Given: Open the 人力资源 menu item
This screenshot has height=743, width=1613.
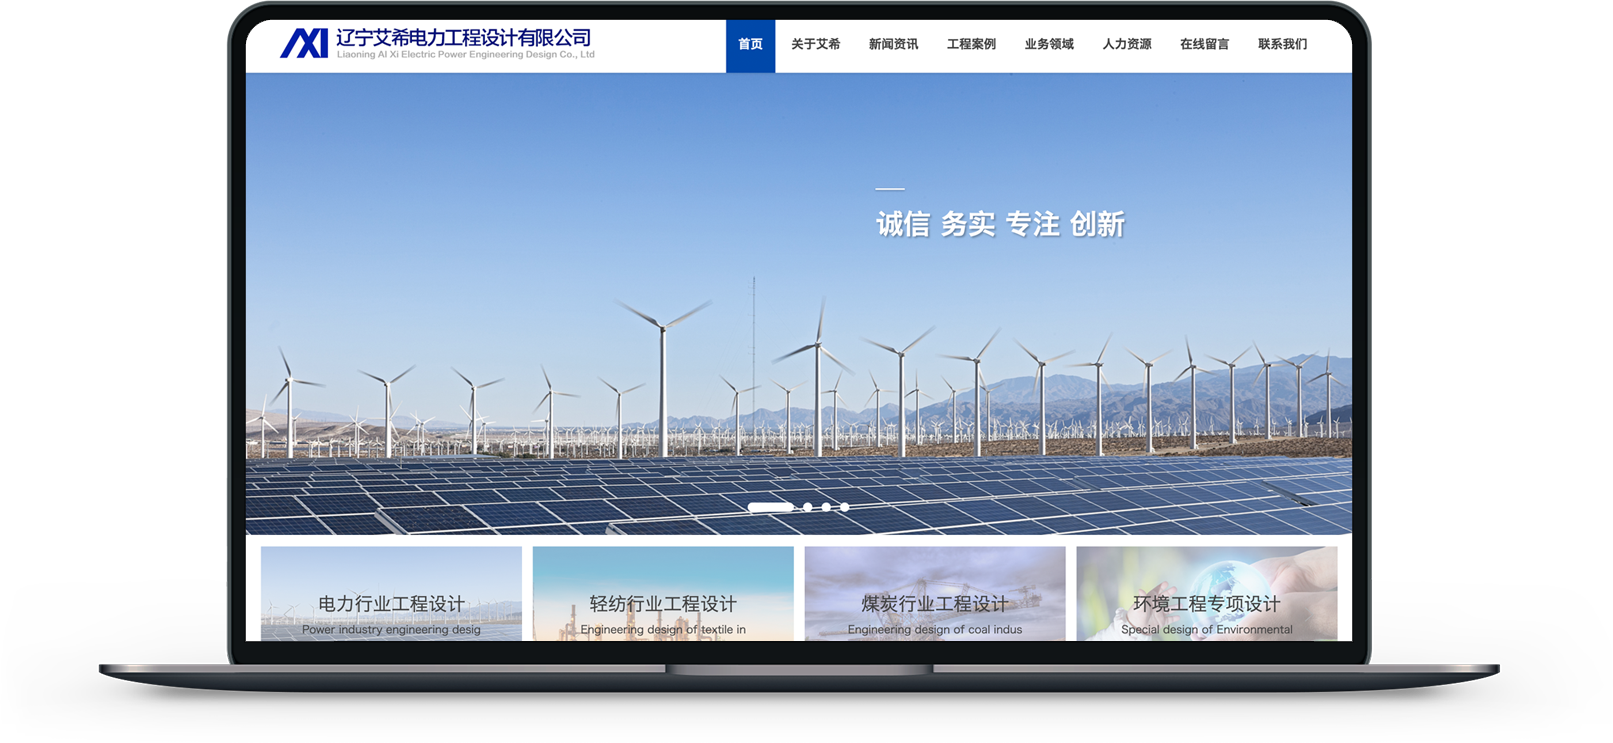Looking at the screenshot, I should pos(1127,44).
